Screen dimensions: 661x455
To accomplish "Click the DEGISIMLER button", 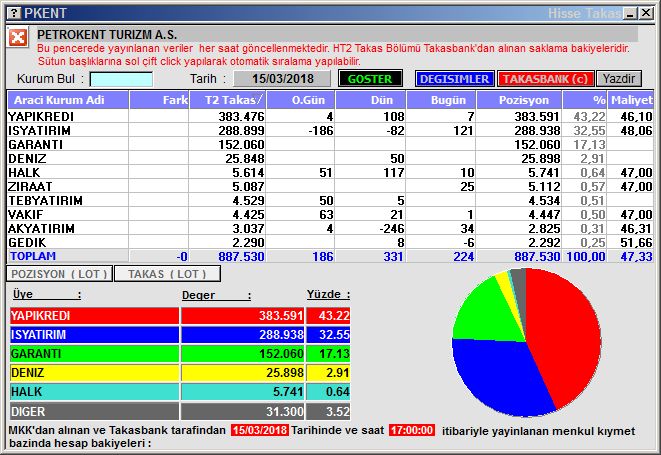I will pos(454,79).
